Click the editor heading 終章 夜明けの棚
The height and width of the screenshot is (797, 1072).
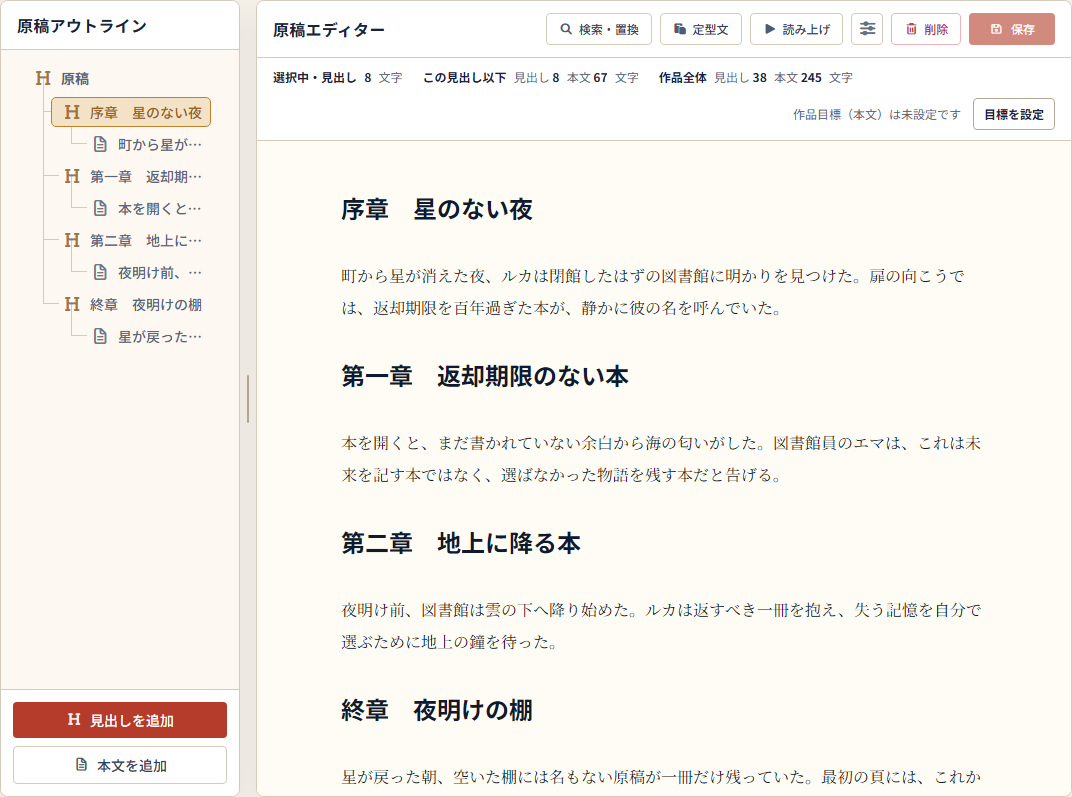coord(437,710)
